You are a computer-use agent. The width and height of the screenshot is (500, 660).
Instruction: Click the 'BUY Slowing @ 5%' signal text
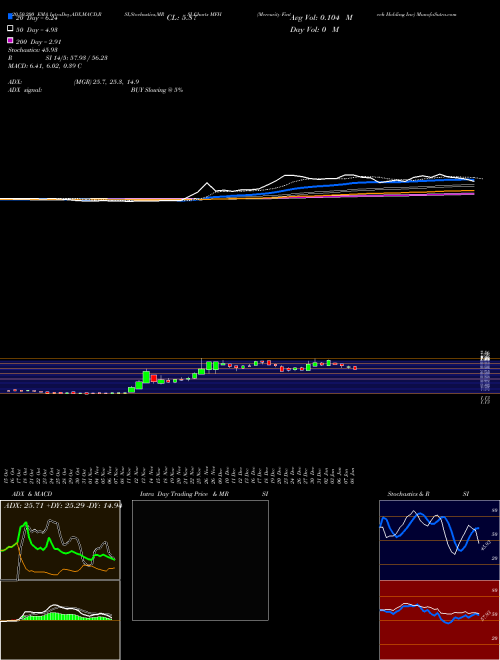click(157, 90)
